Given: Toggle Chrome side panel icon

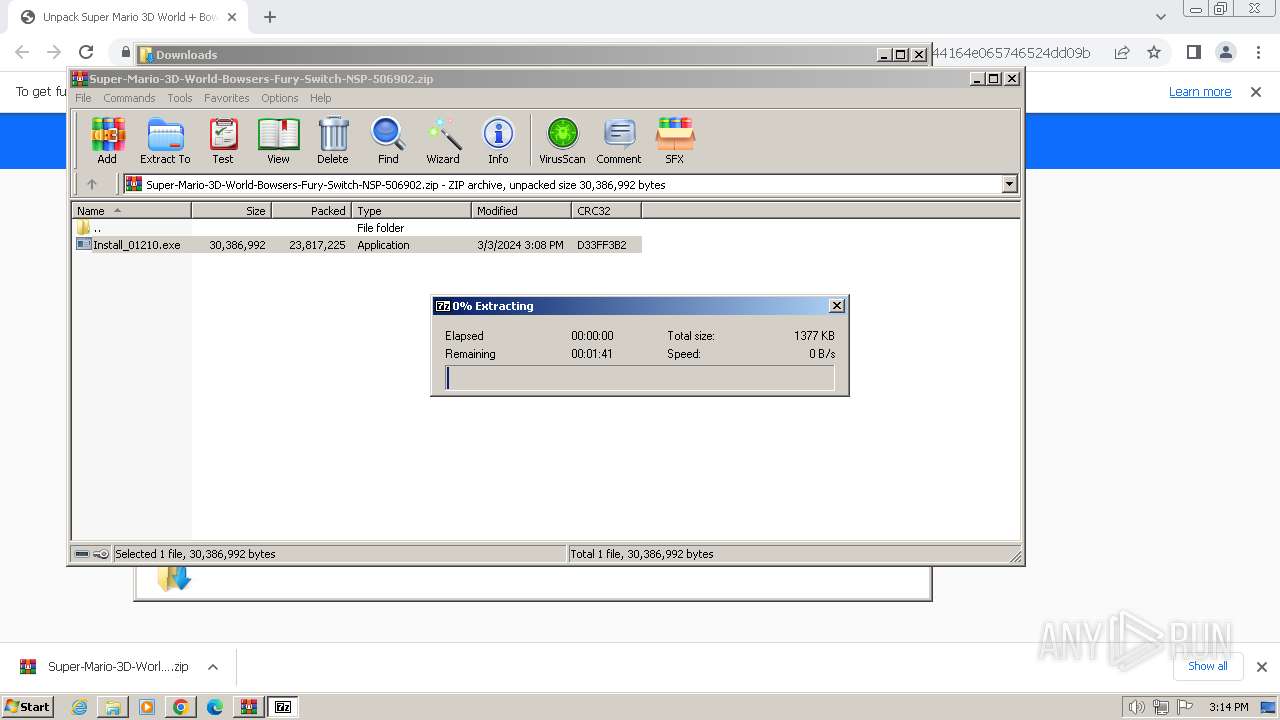Looking at the screenshot, I should tap(1193, 53).
